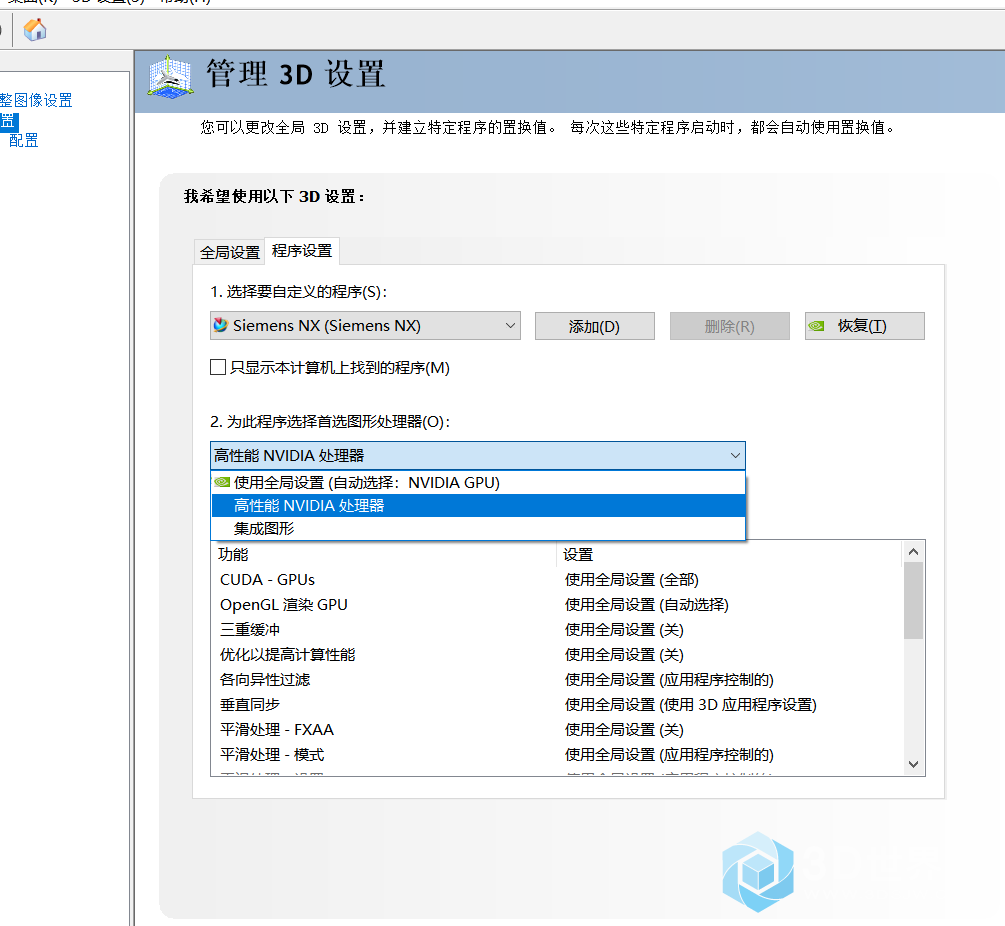
Task: Click the 功能 column header
Action: pos(383,554)
